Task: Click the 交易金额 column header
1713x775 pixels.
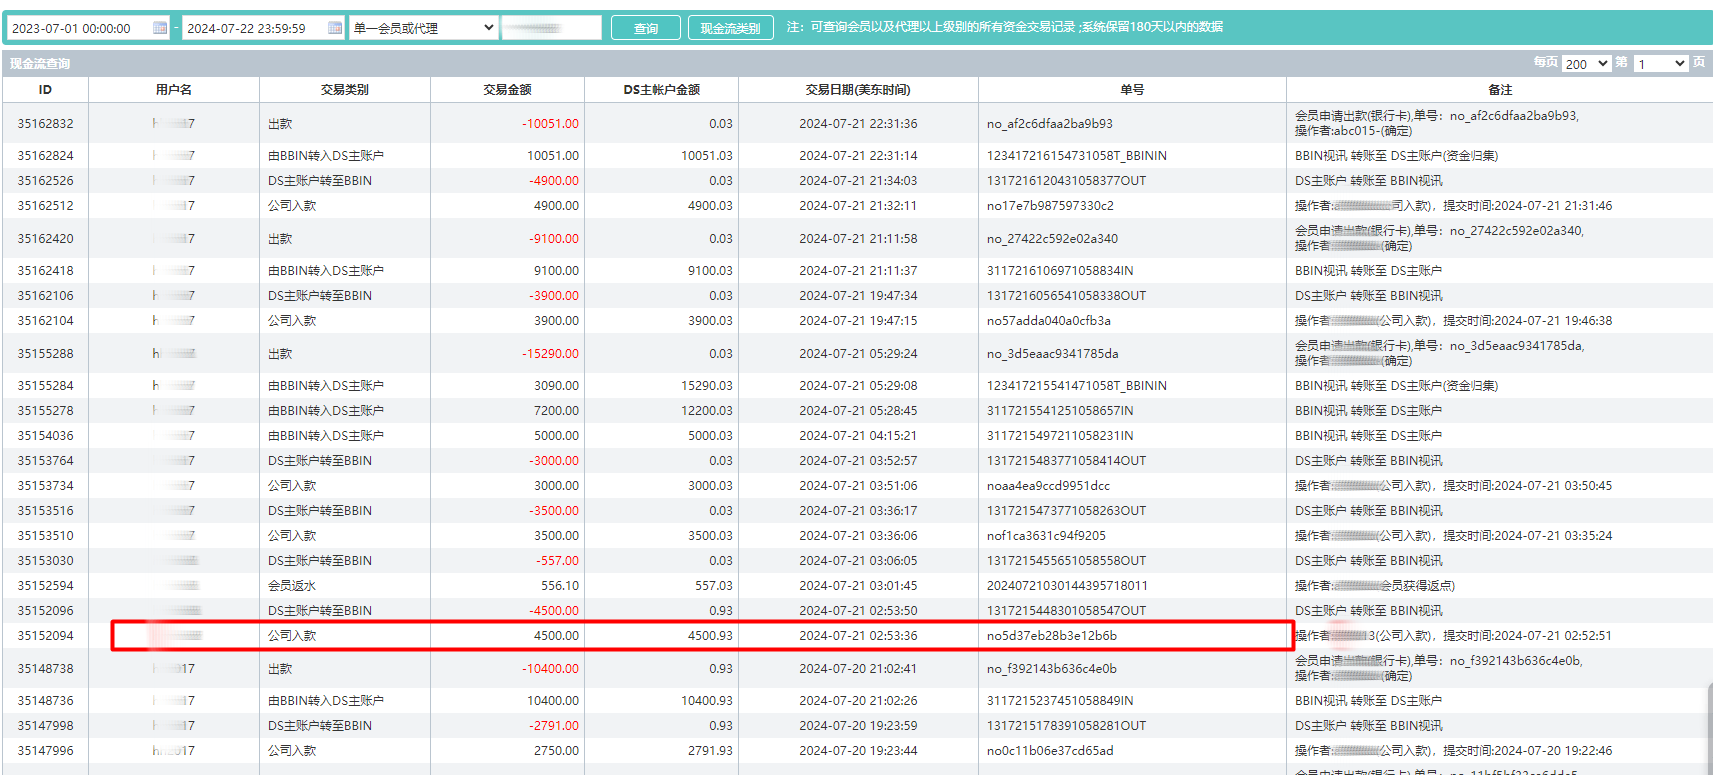Action: point(507,90)
